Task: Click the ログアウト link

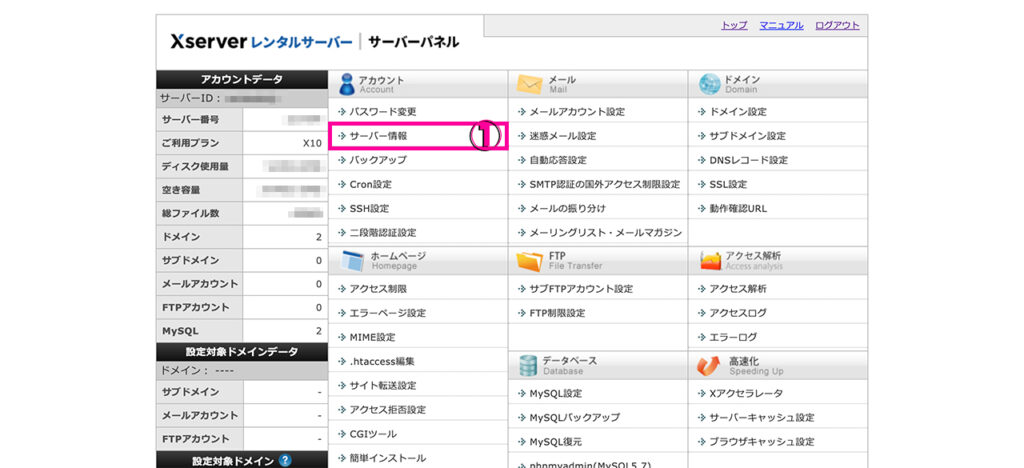Action: click(837, 25)
